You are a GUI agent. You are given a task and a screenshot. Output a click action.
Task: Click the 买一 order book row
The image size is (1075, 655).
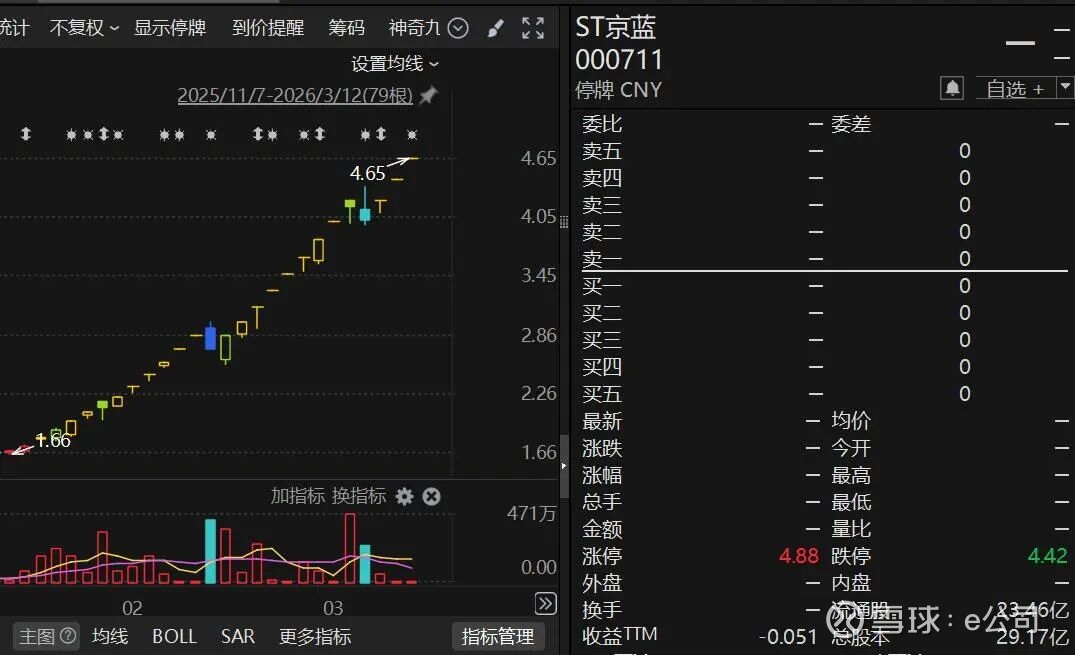(x=825, y=285)
